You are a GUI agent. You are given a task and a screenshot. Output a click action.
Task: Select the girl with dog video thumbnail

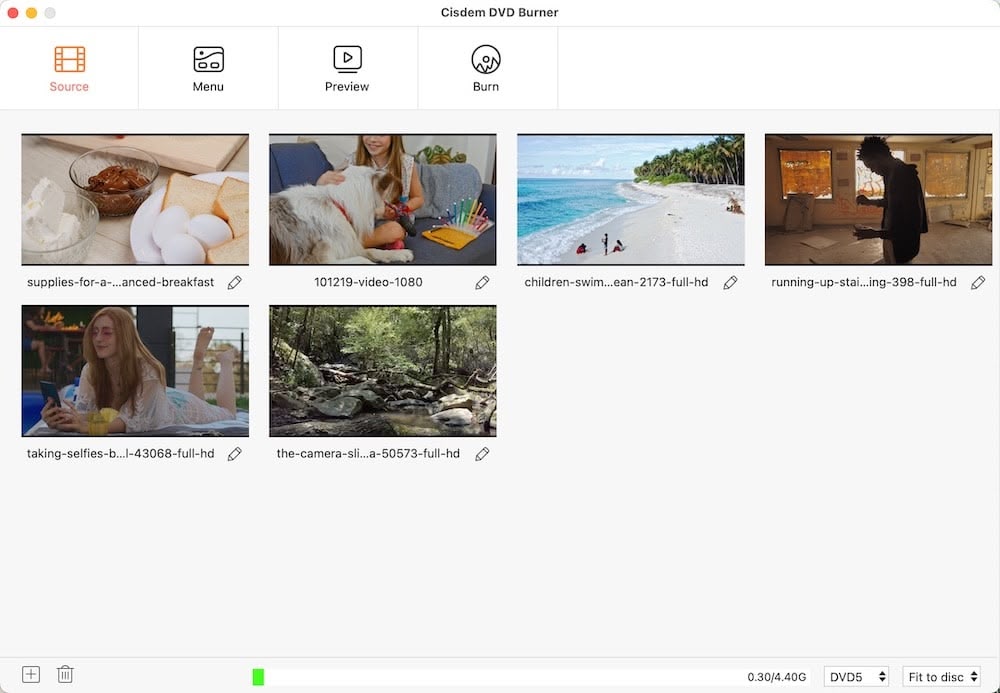[383, 200]
